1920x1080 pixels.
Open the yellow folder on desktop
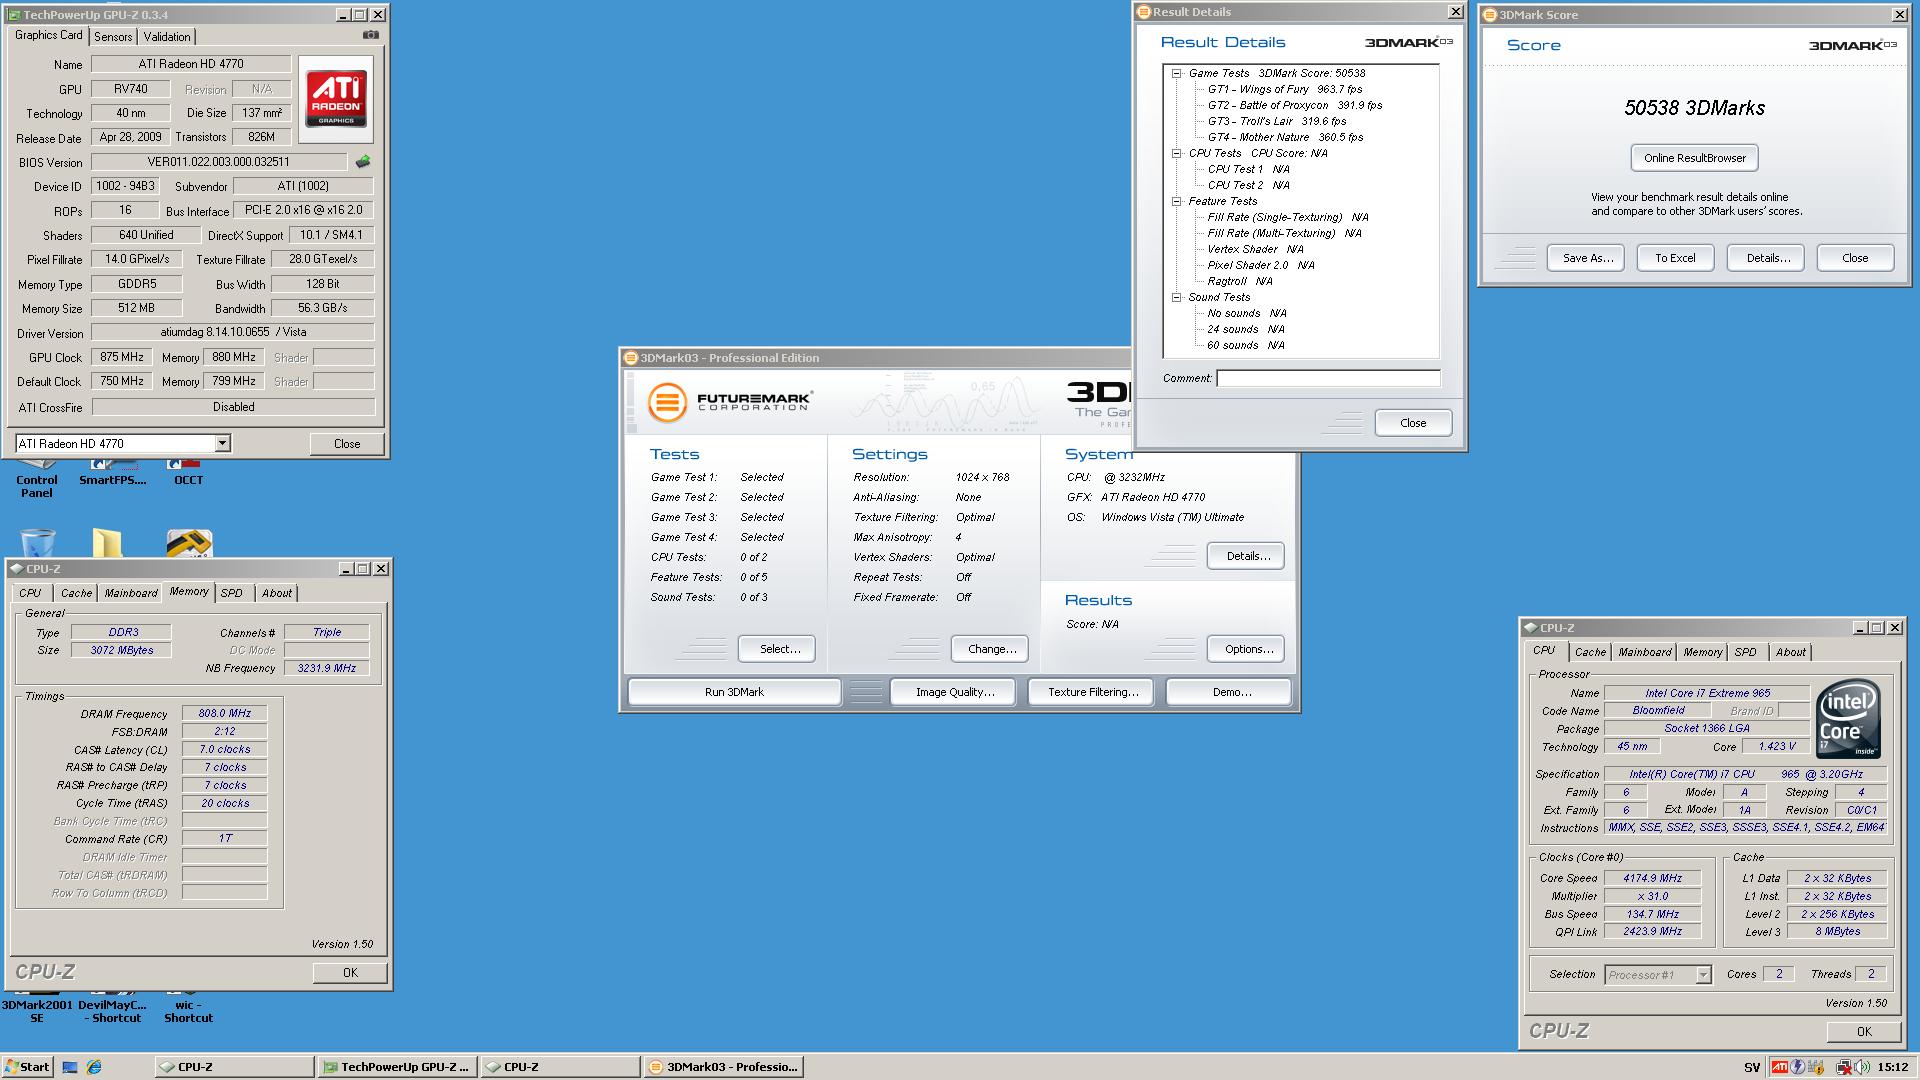(x=107, y=543)
